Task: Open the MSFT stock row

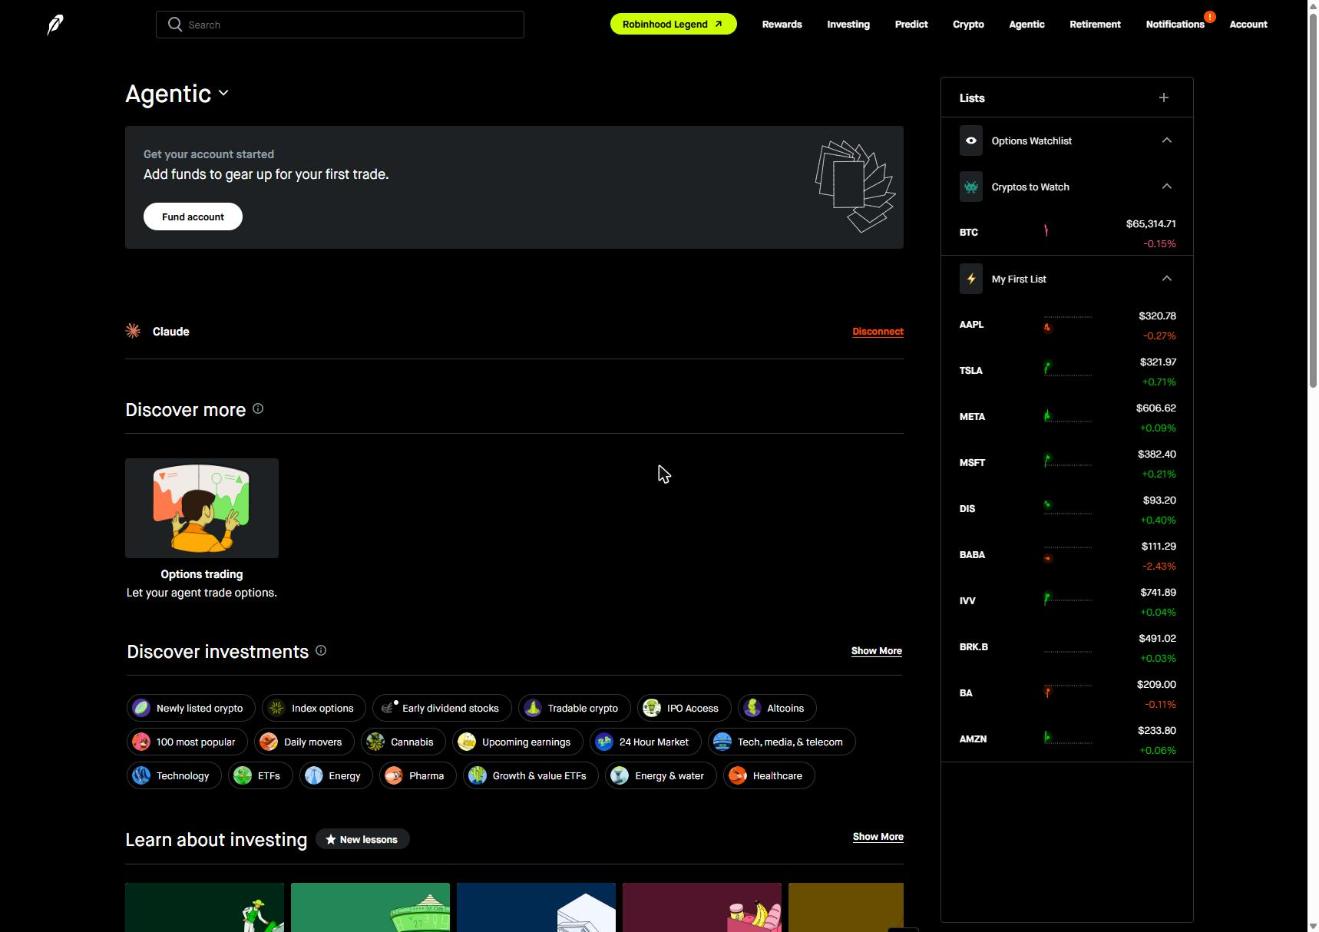Action: [1067, 463]
